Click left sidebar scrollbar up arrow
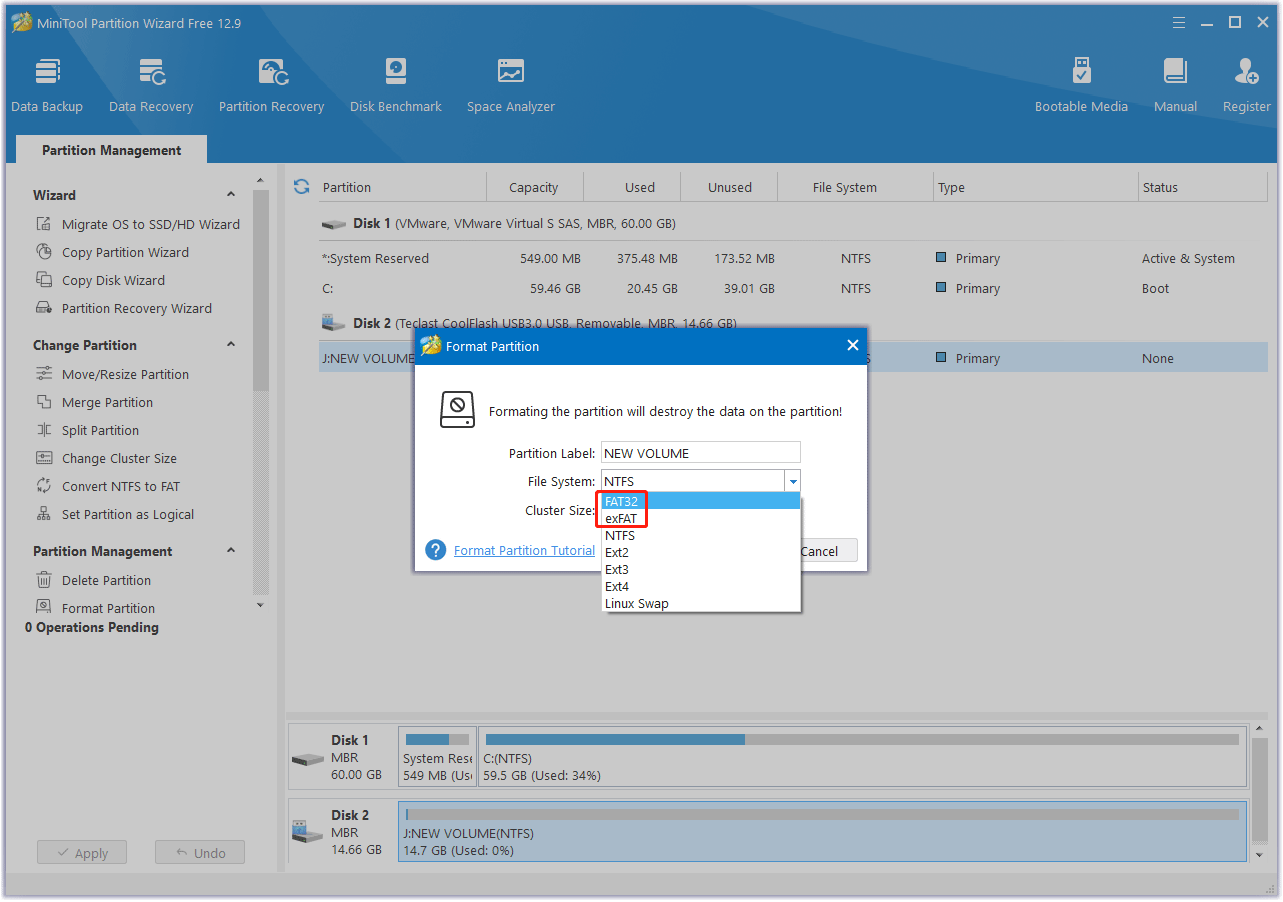This screenshot has width=1283, height=902. click(x=260, y=180)
